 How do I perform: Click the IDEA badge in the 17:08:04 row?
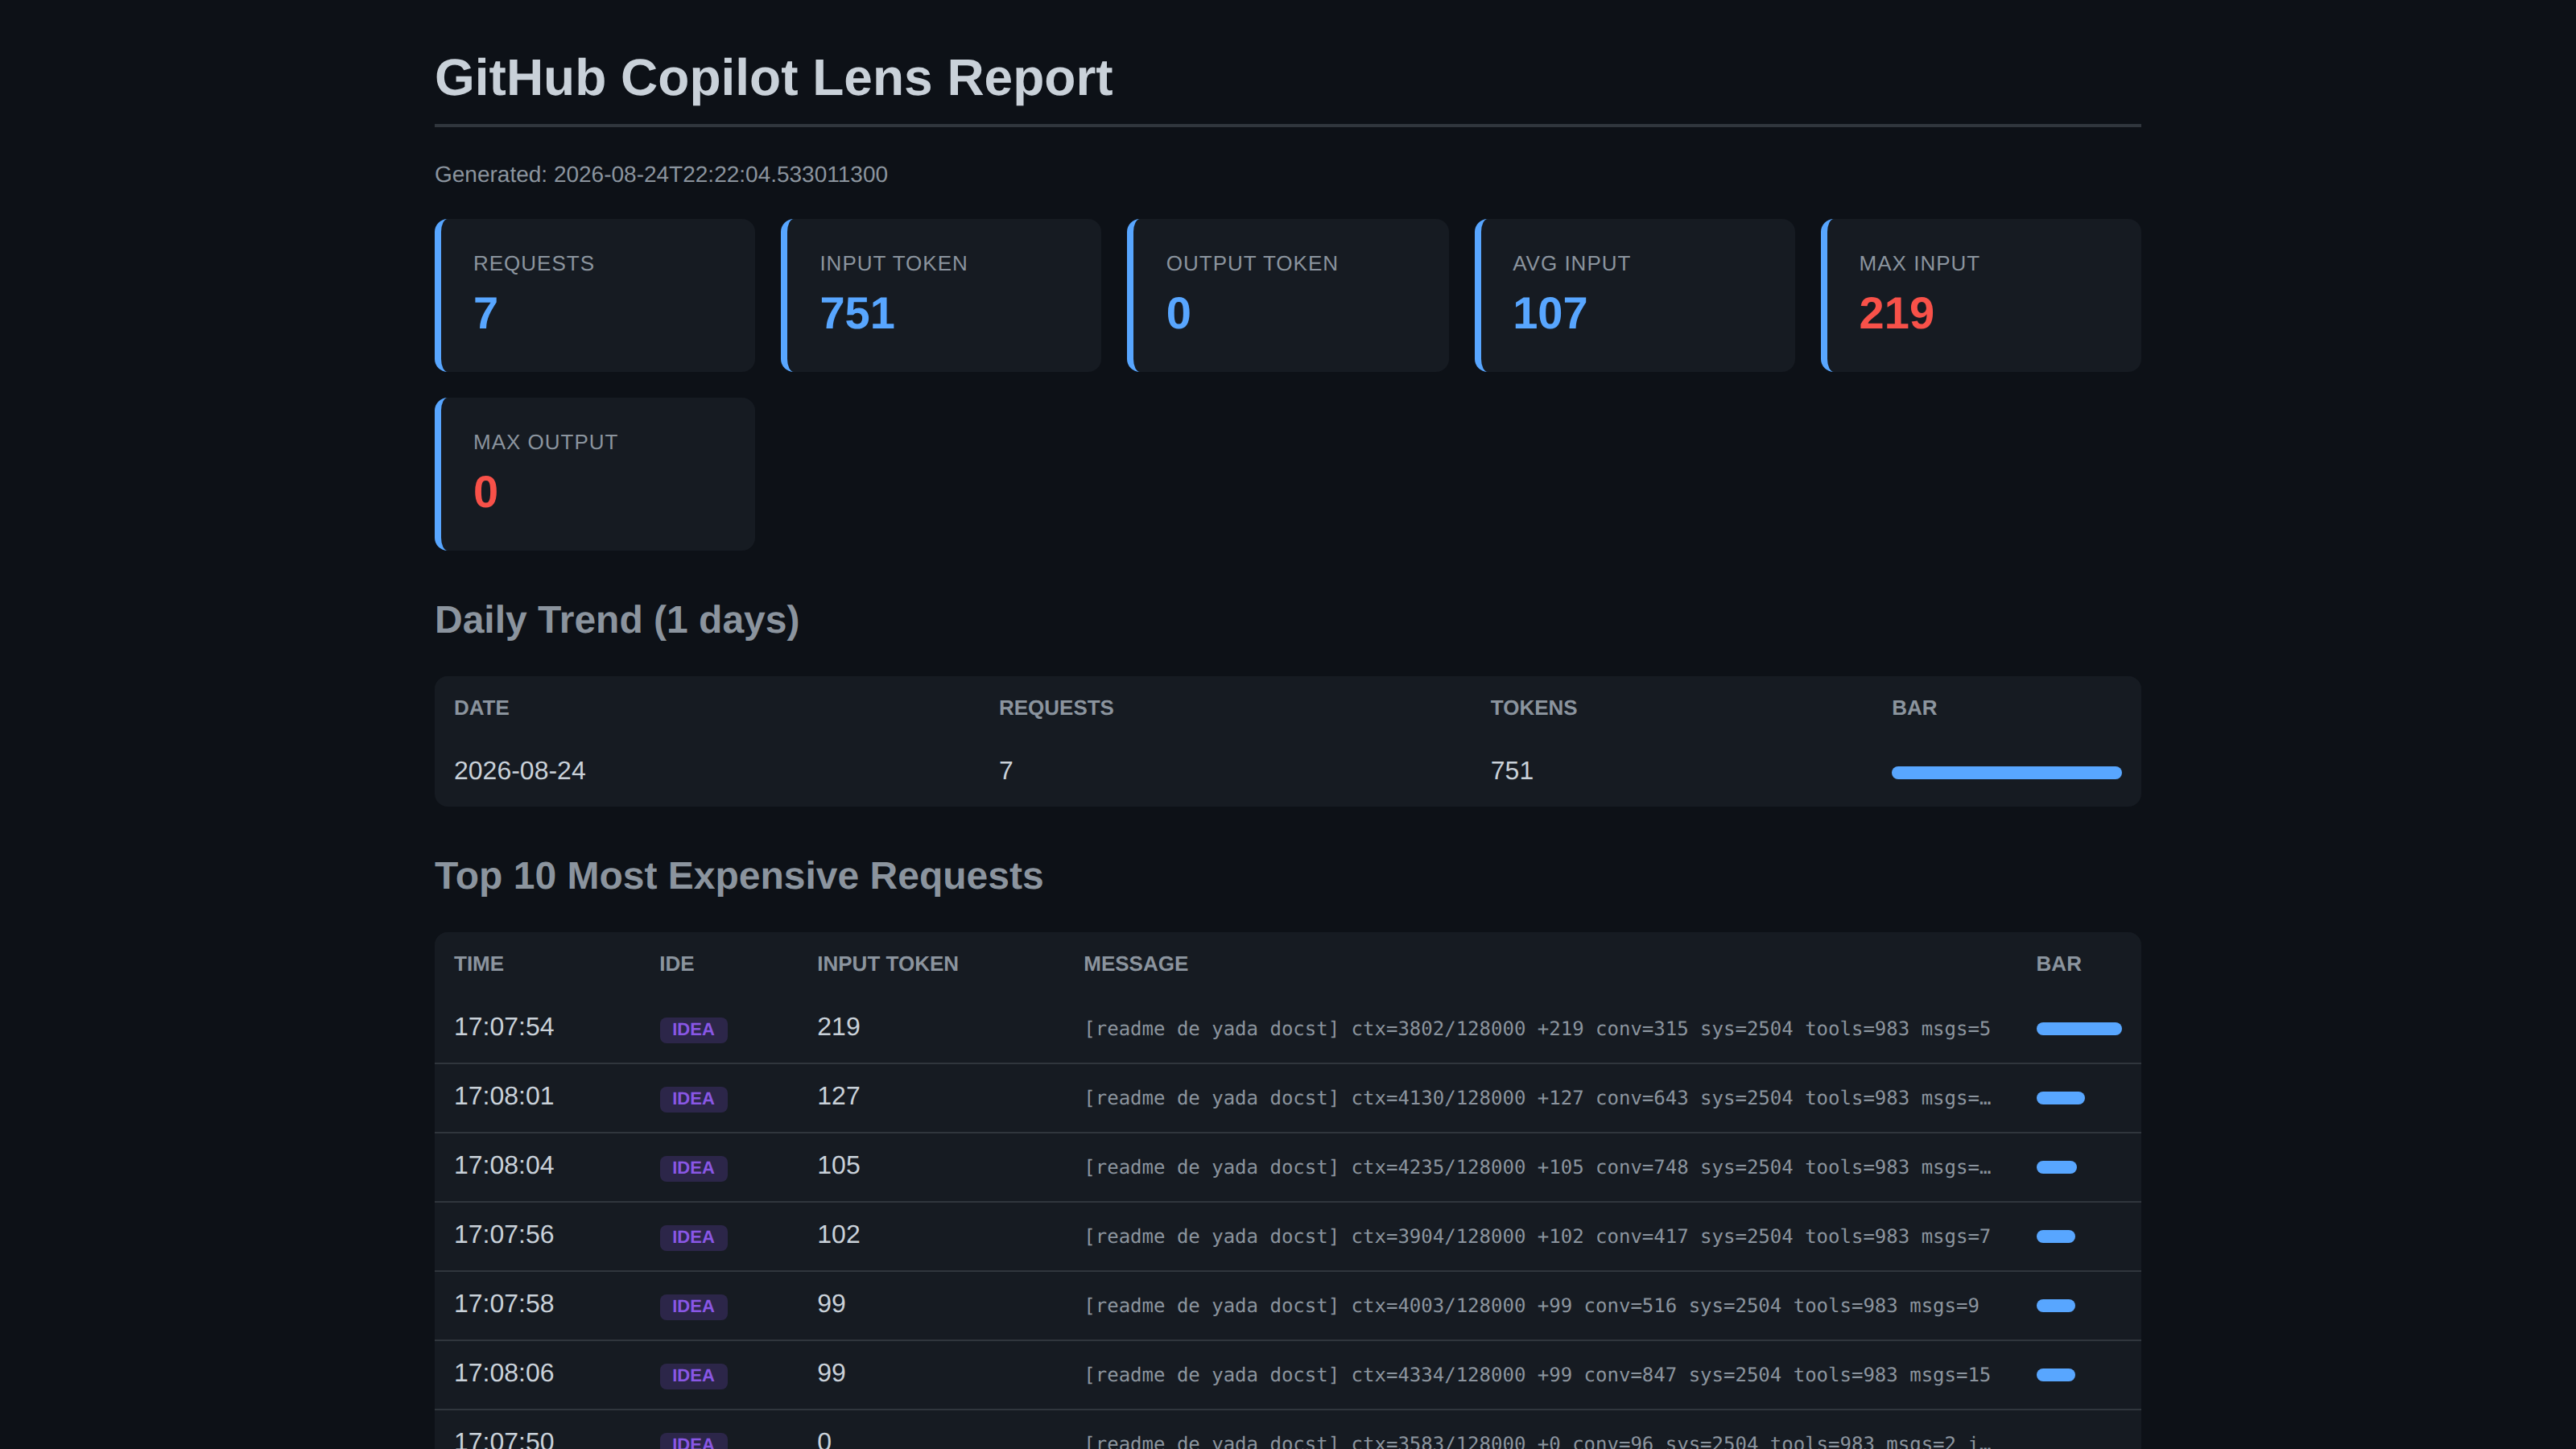pyautogui.click(x=693, y=1167)
